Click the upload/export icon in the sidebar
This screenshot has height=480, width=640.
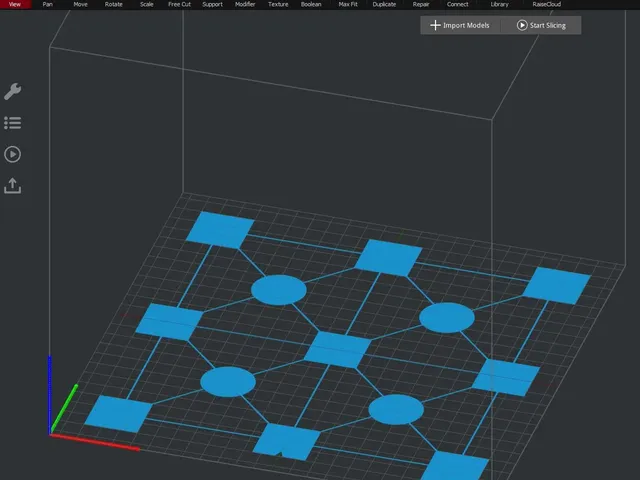point(13,186)
